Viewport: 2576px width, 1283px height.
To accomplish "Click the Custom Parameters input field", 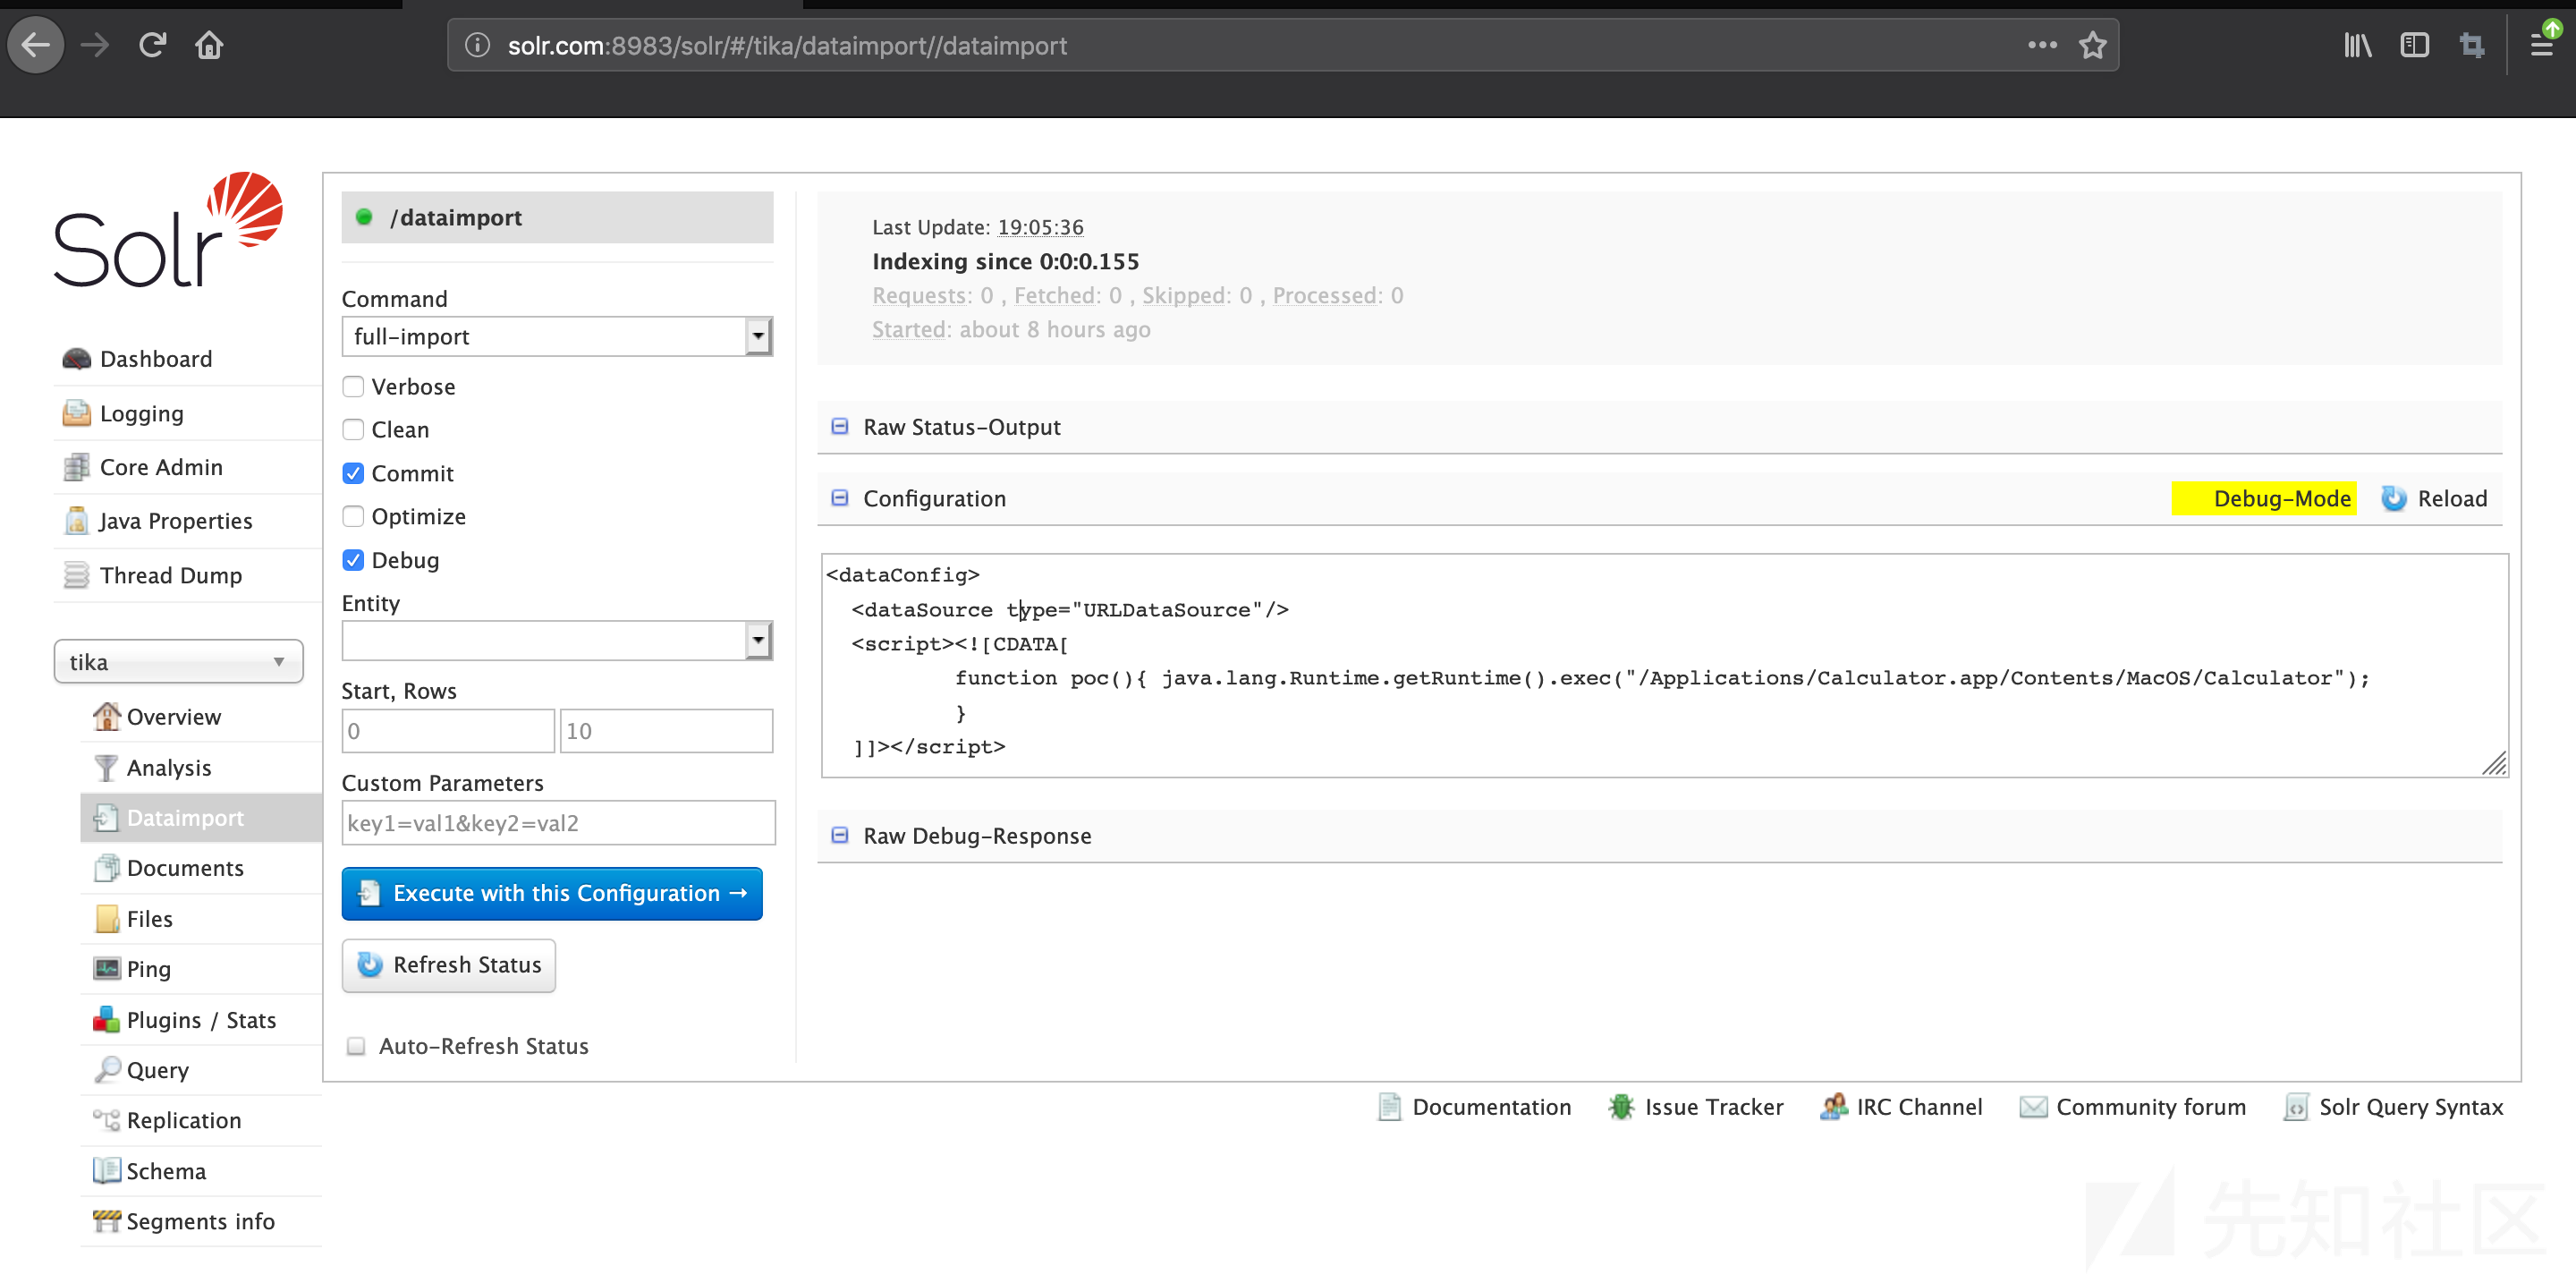I will click(x=559, y=823).
